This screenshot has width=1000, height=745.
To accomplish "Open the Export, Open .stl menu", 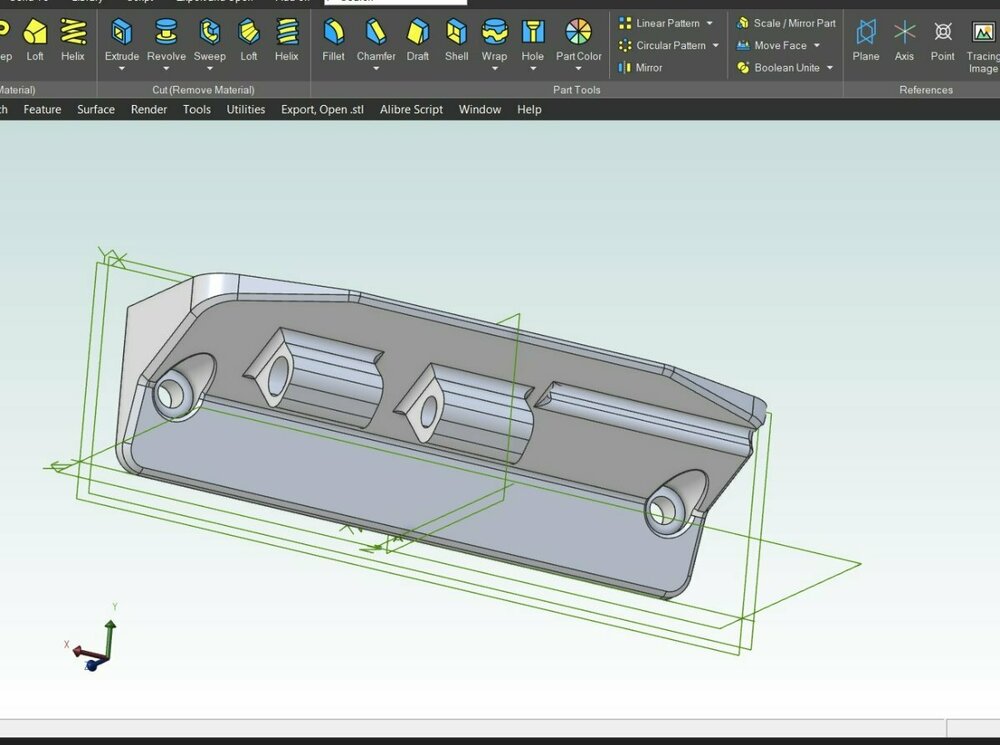I will click(x=322, y=109).
